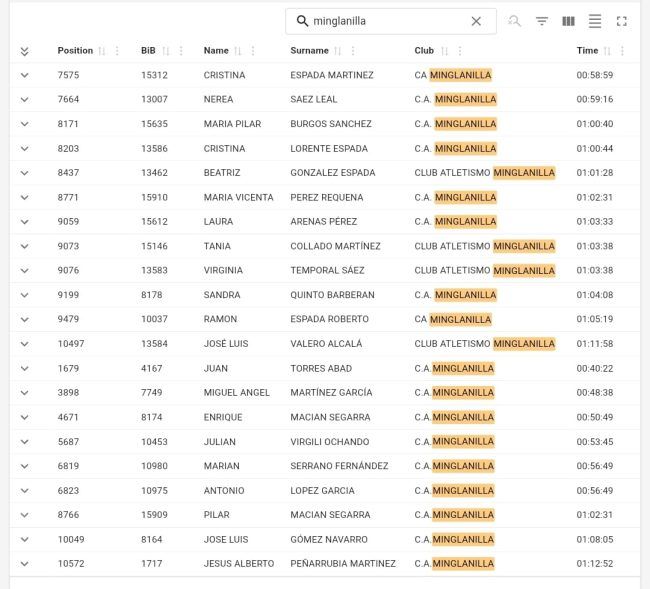Expand TANIA COLLADO MARTÍNEZ row

click(x=24, y=246)
